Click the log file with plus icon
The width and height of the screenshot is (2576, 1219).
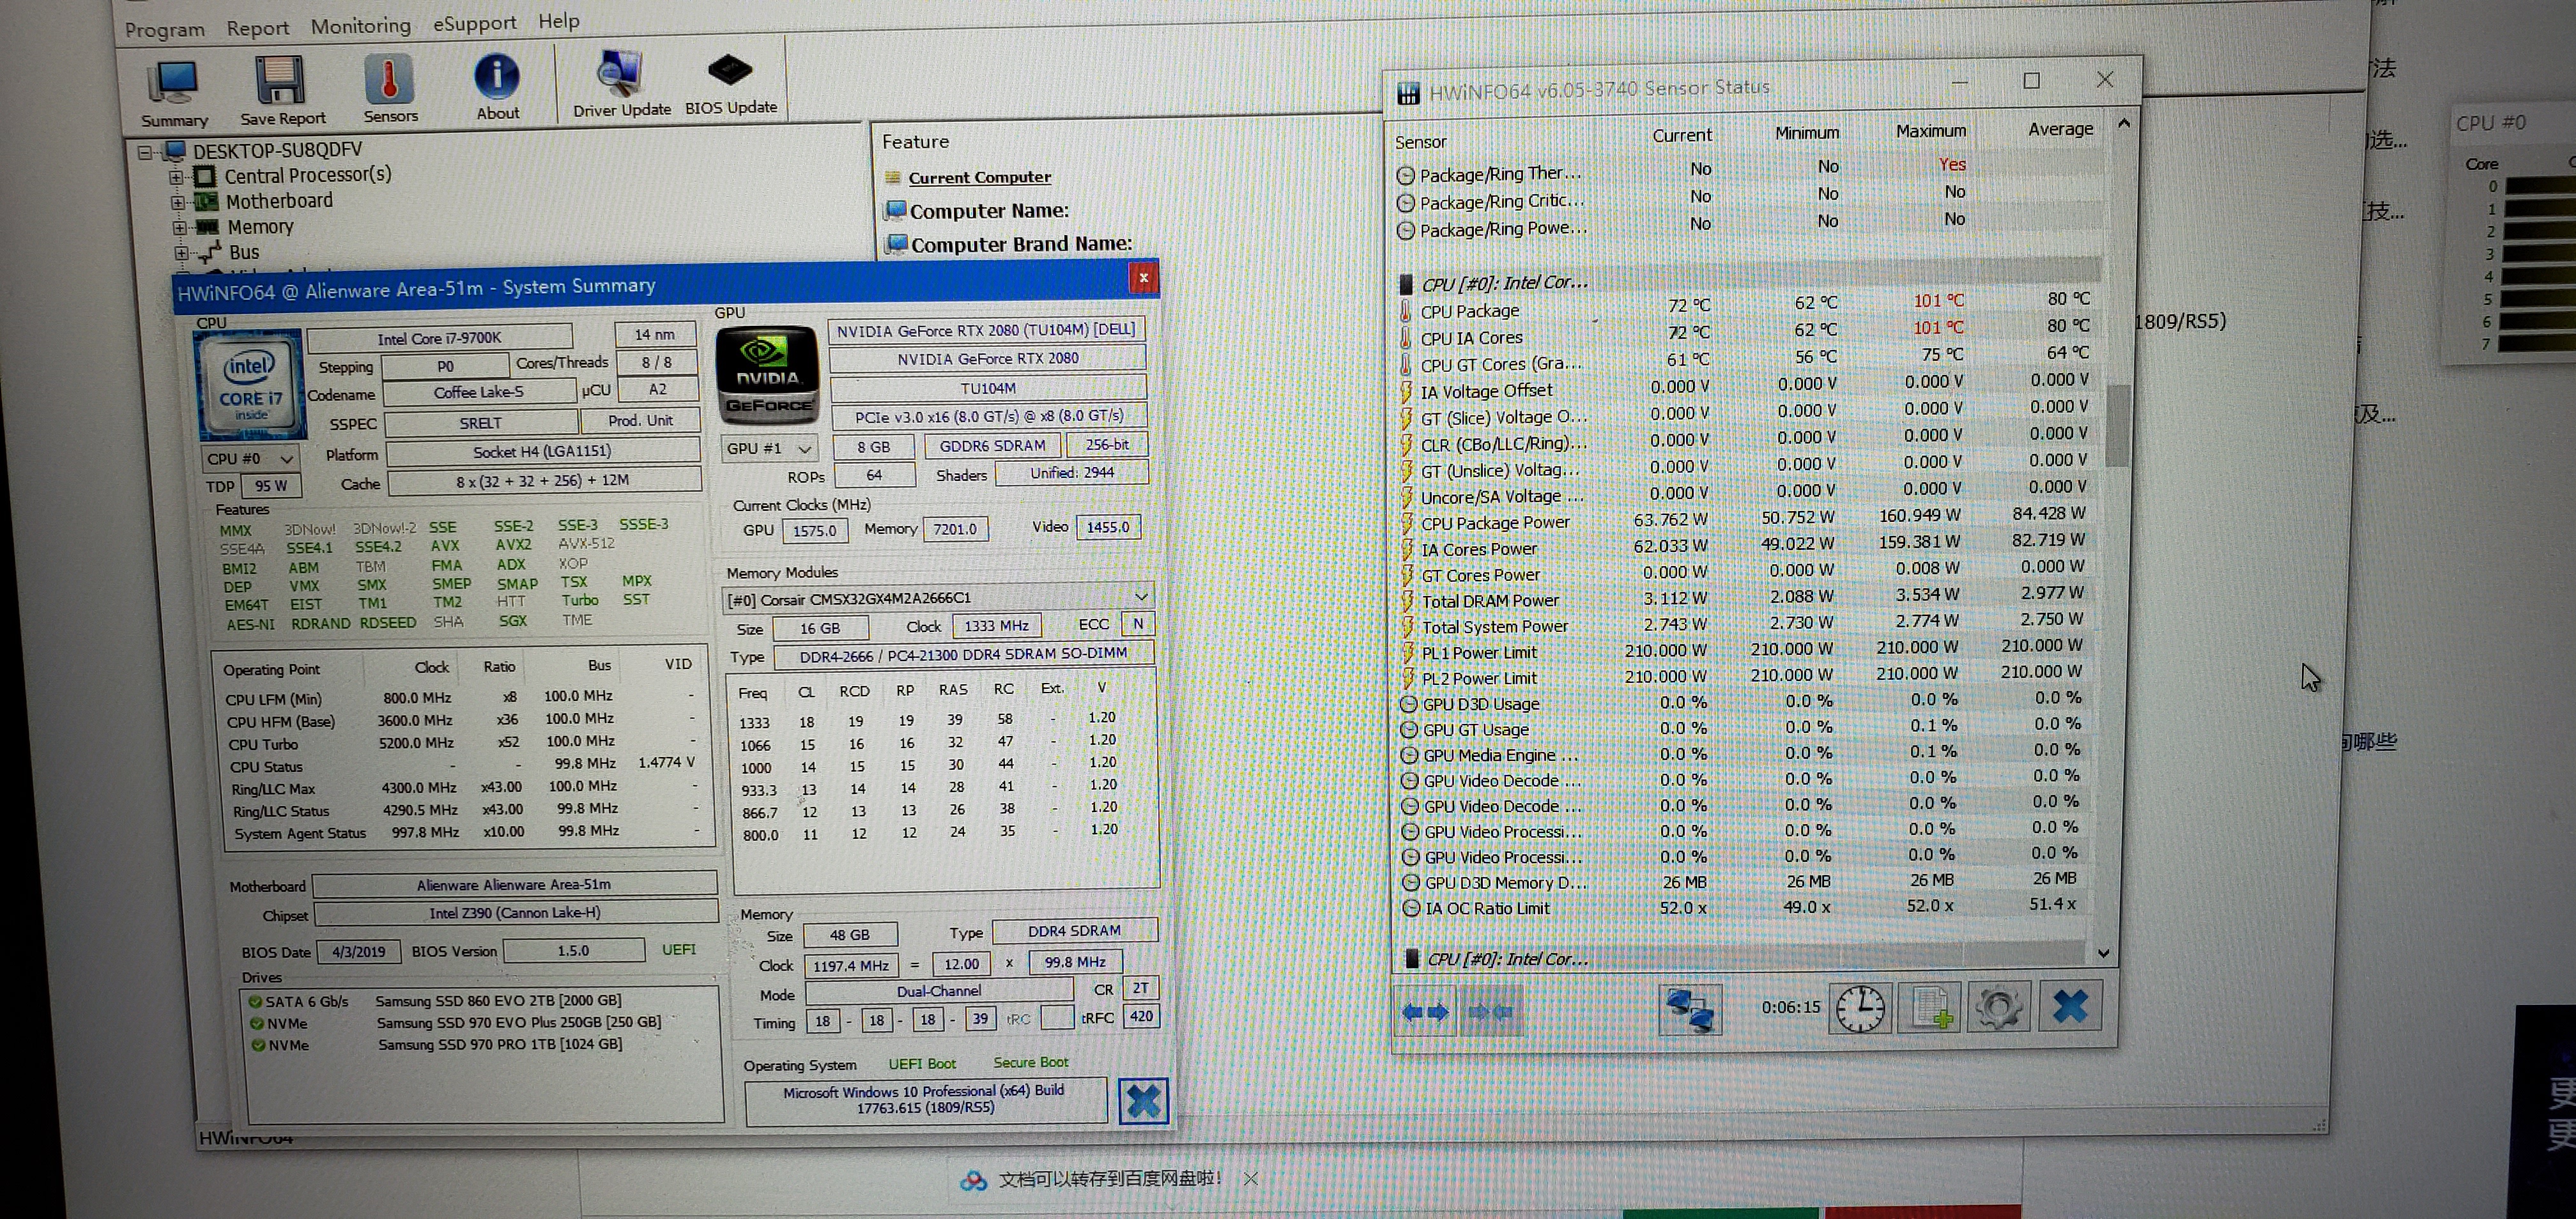[1929, 1007]
